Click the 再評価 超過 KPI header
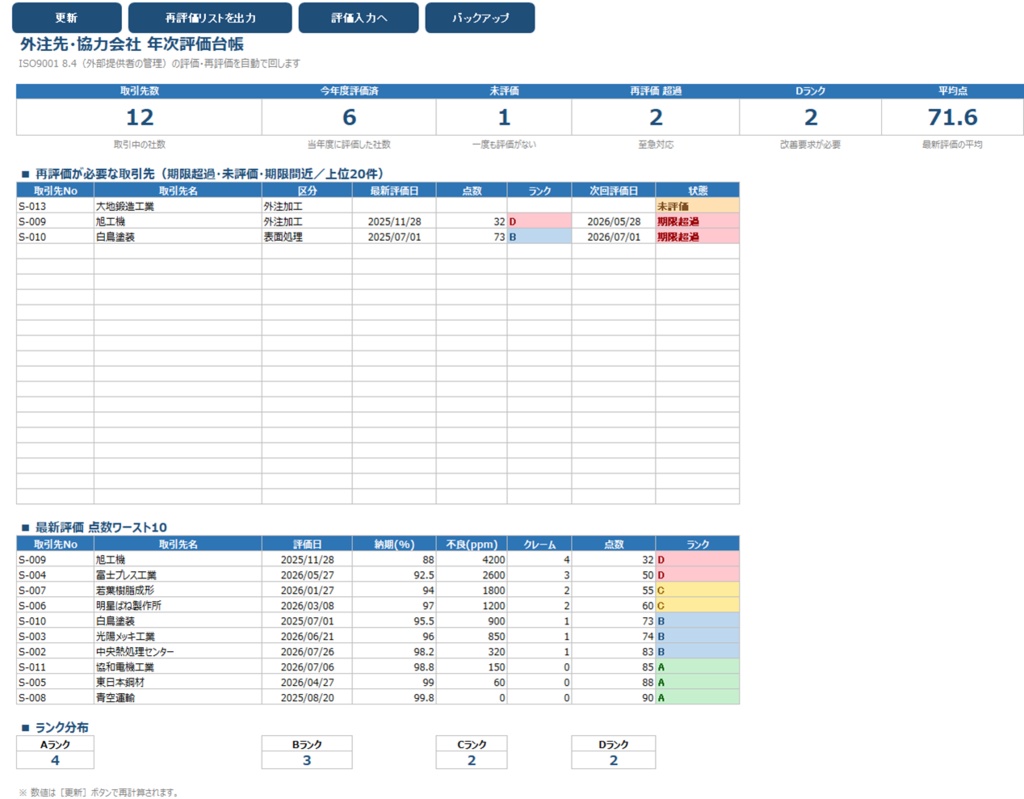1024x799 pixels. (x=655, y=91)
